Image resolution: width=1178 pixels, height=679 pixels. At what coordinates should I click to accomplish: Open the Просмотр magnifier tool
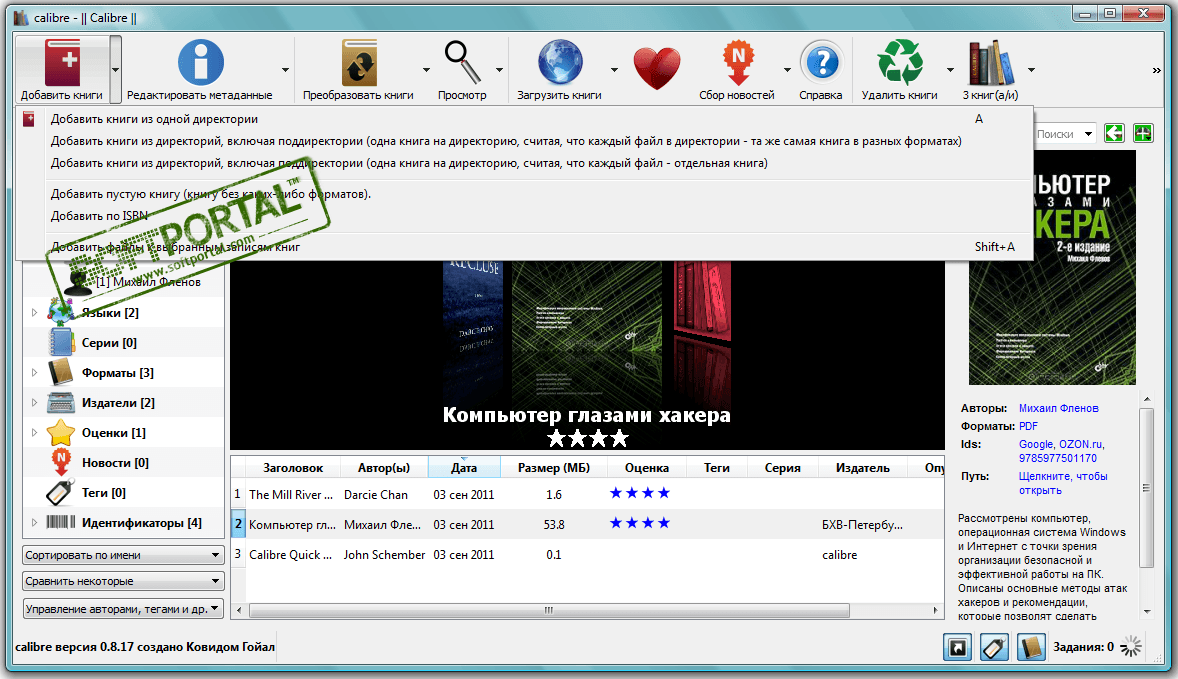(x=462, y=62)
